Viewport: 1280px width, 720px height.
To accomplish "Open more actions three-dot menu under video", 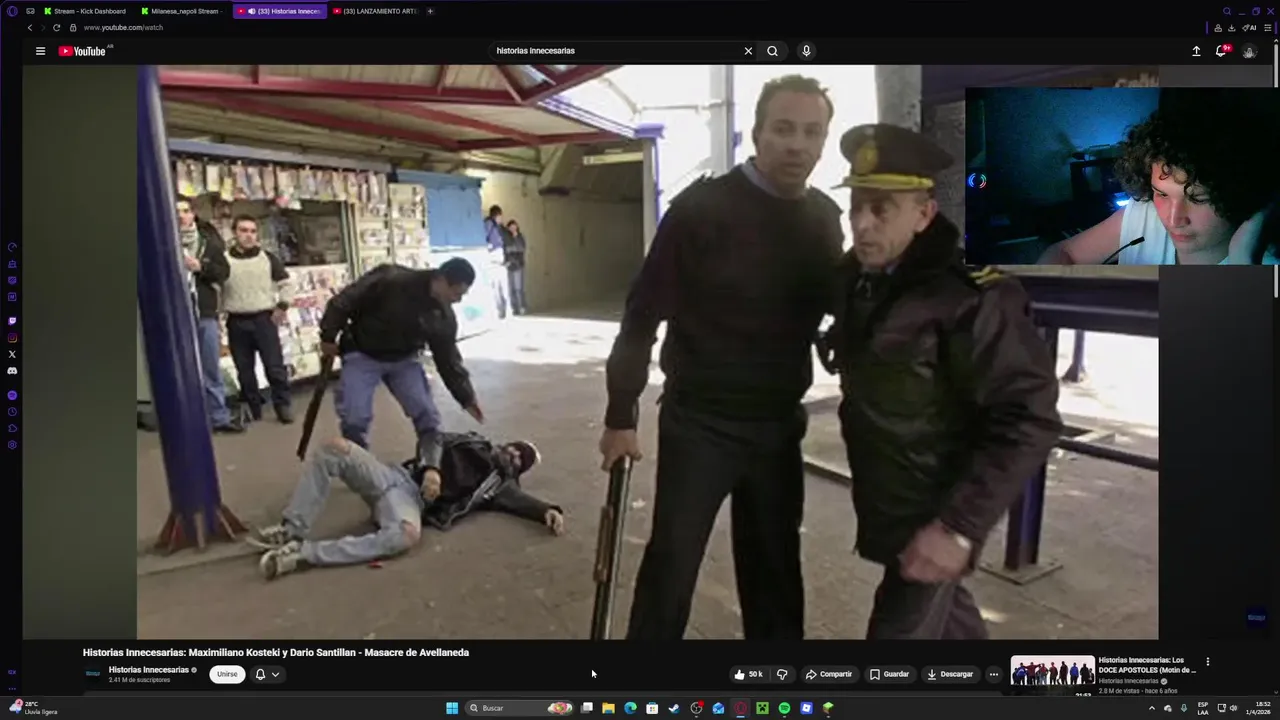I will pos(993,674).
